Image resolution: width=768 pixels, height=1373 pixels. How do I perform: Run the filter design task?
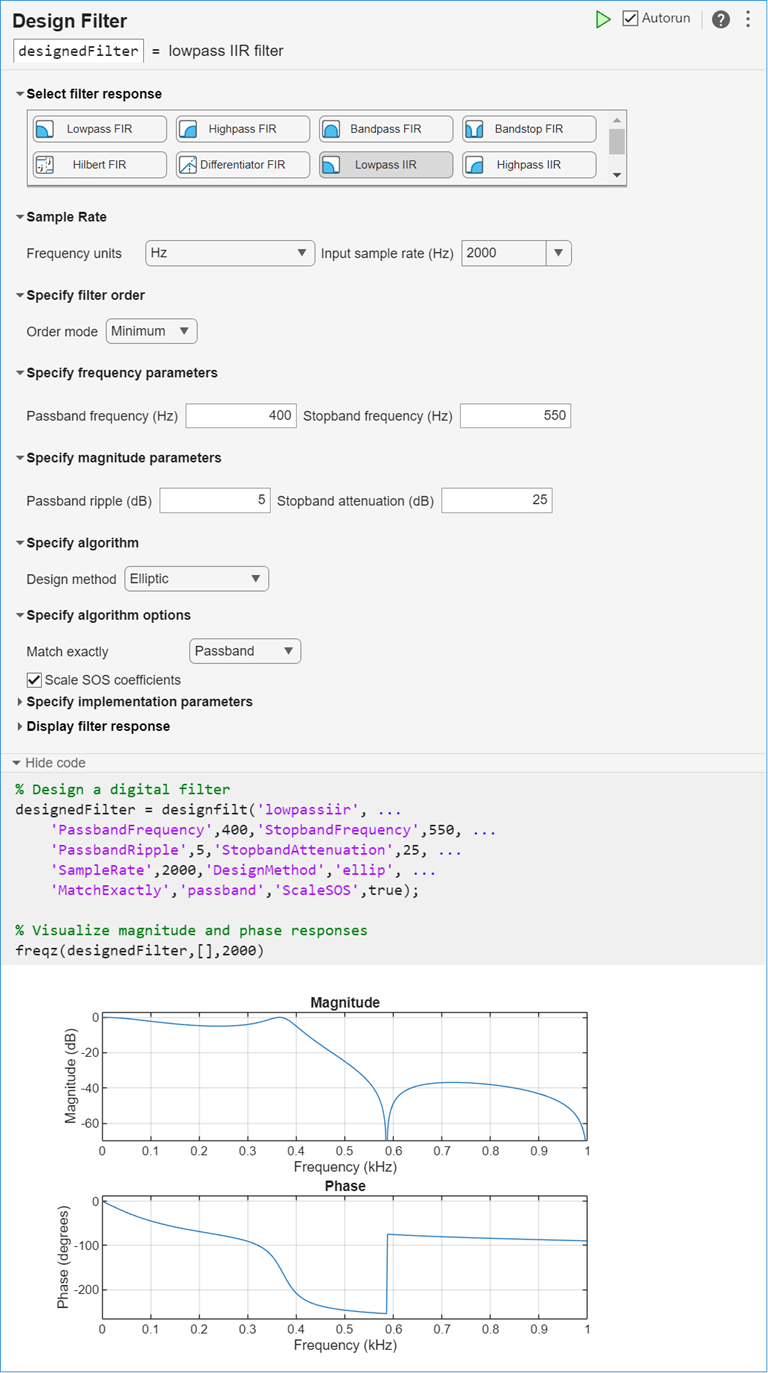603,18
